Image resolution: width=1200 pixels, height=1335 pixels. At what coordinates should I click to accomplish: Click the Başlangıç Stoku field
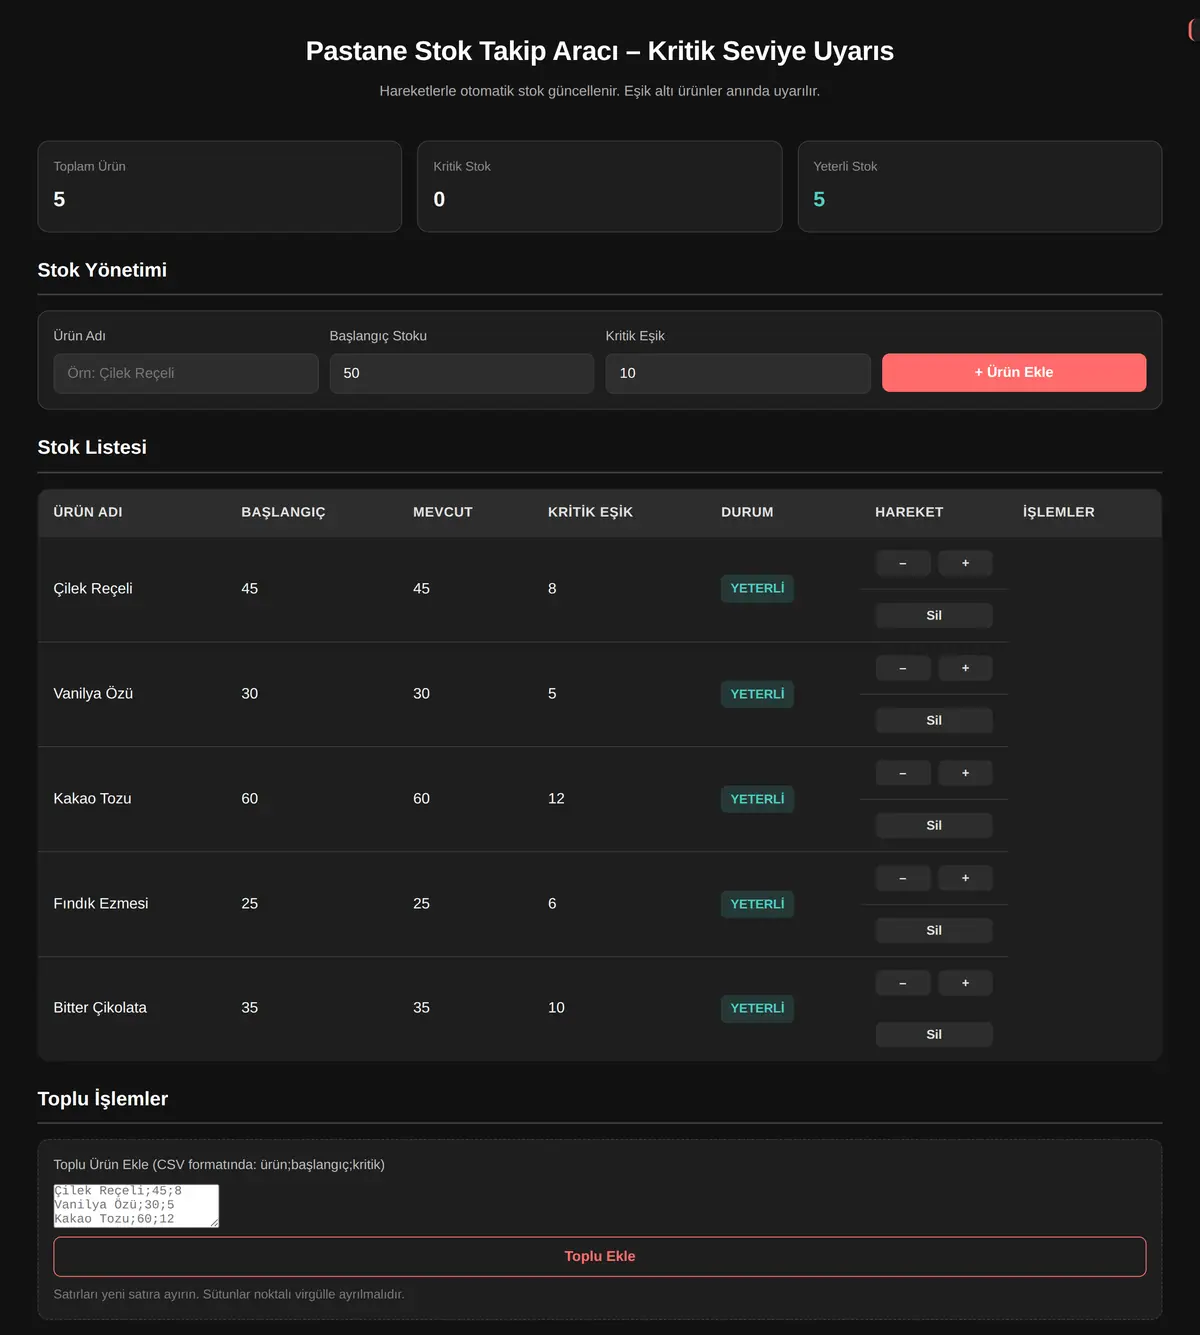(x=462, y=373)
